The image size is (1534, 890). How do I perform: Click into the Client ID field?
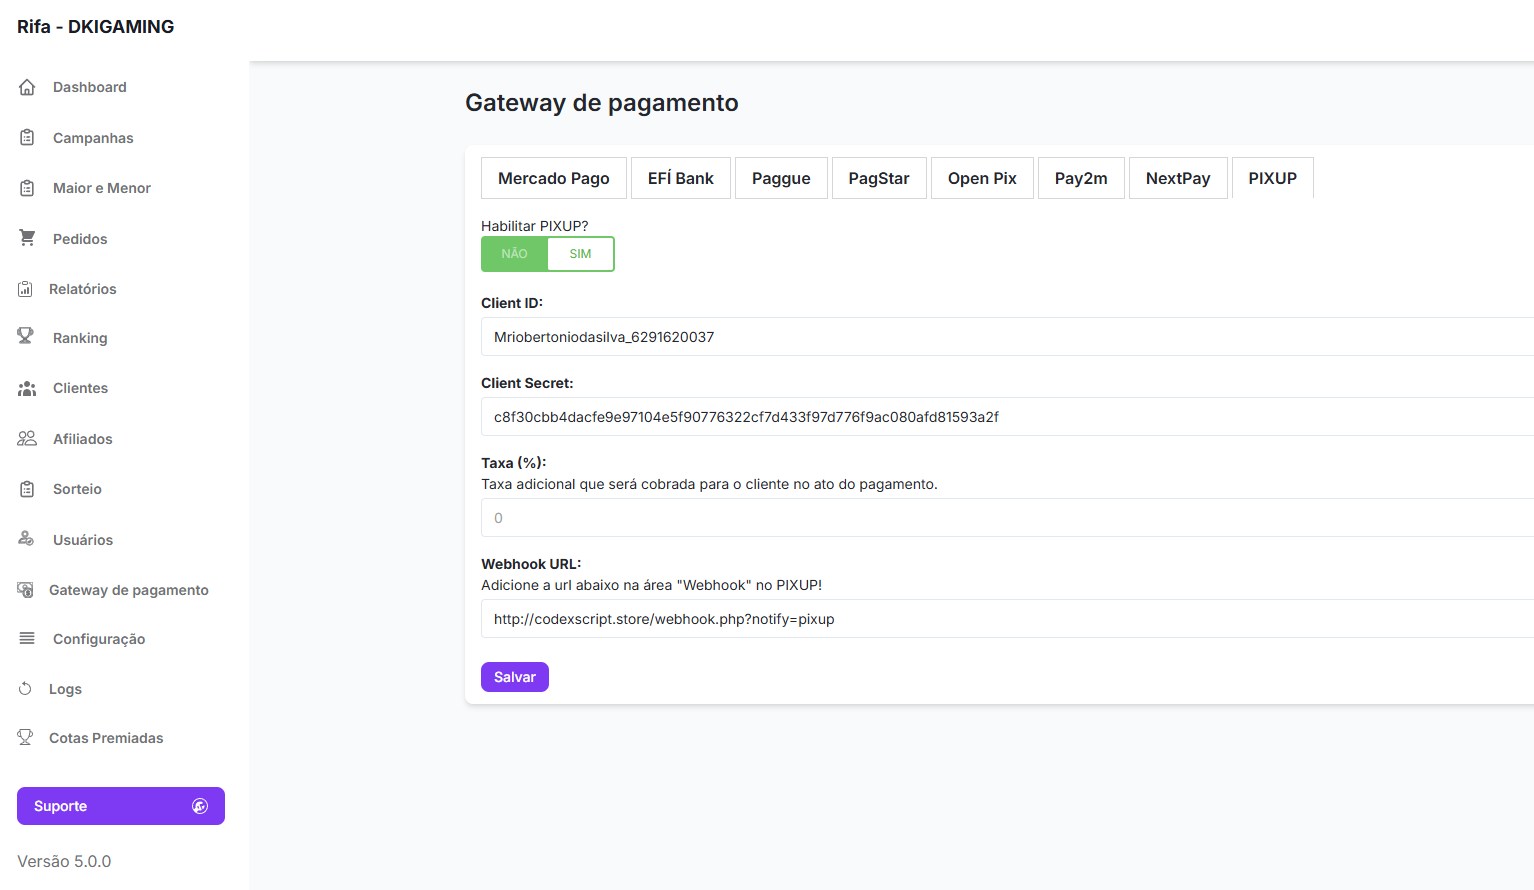point(1000,337)
